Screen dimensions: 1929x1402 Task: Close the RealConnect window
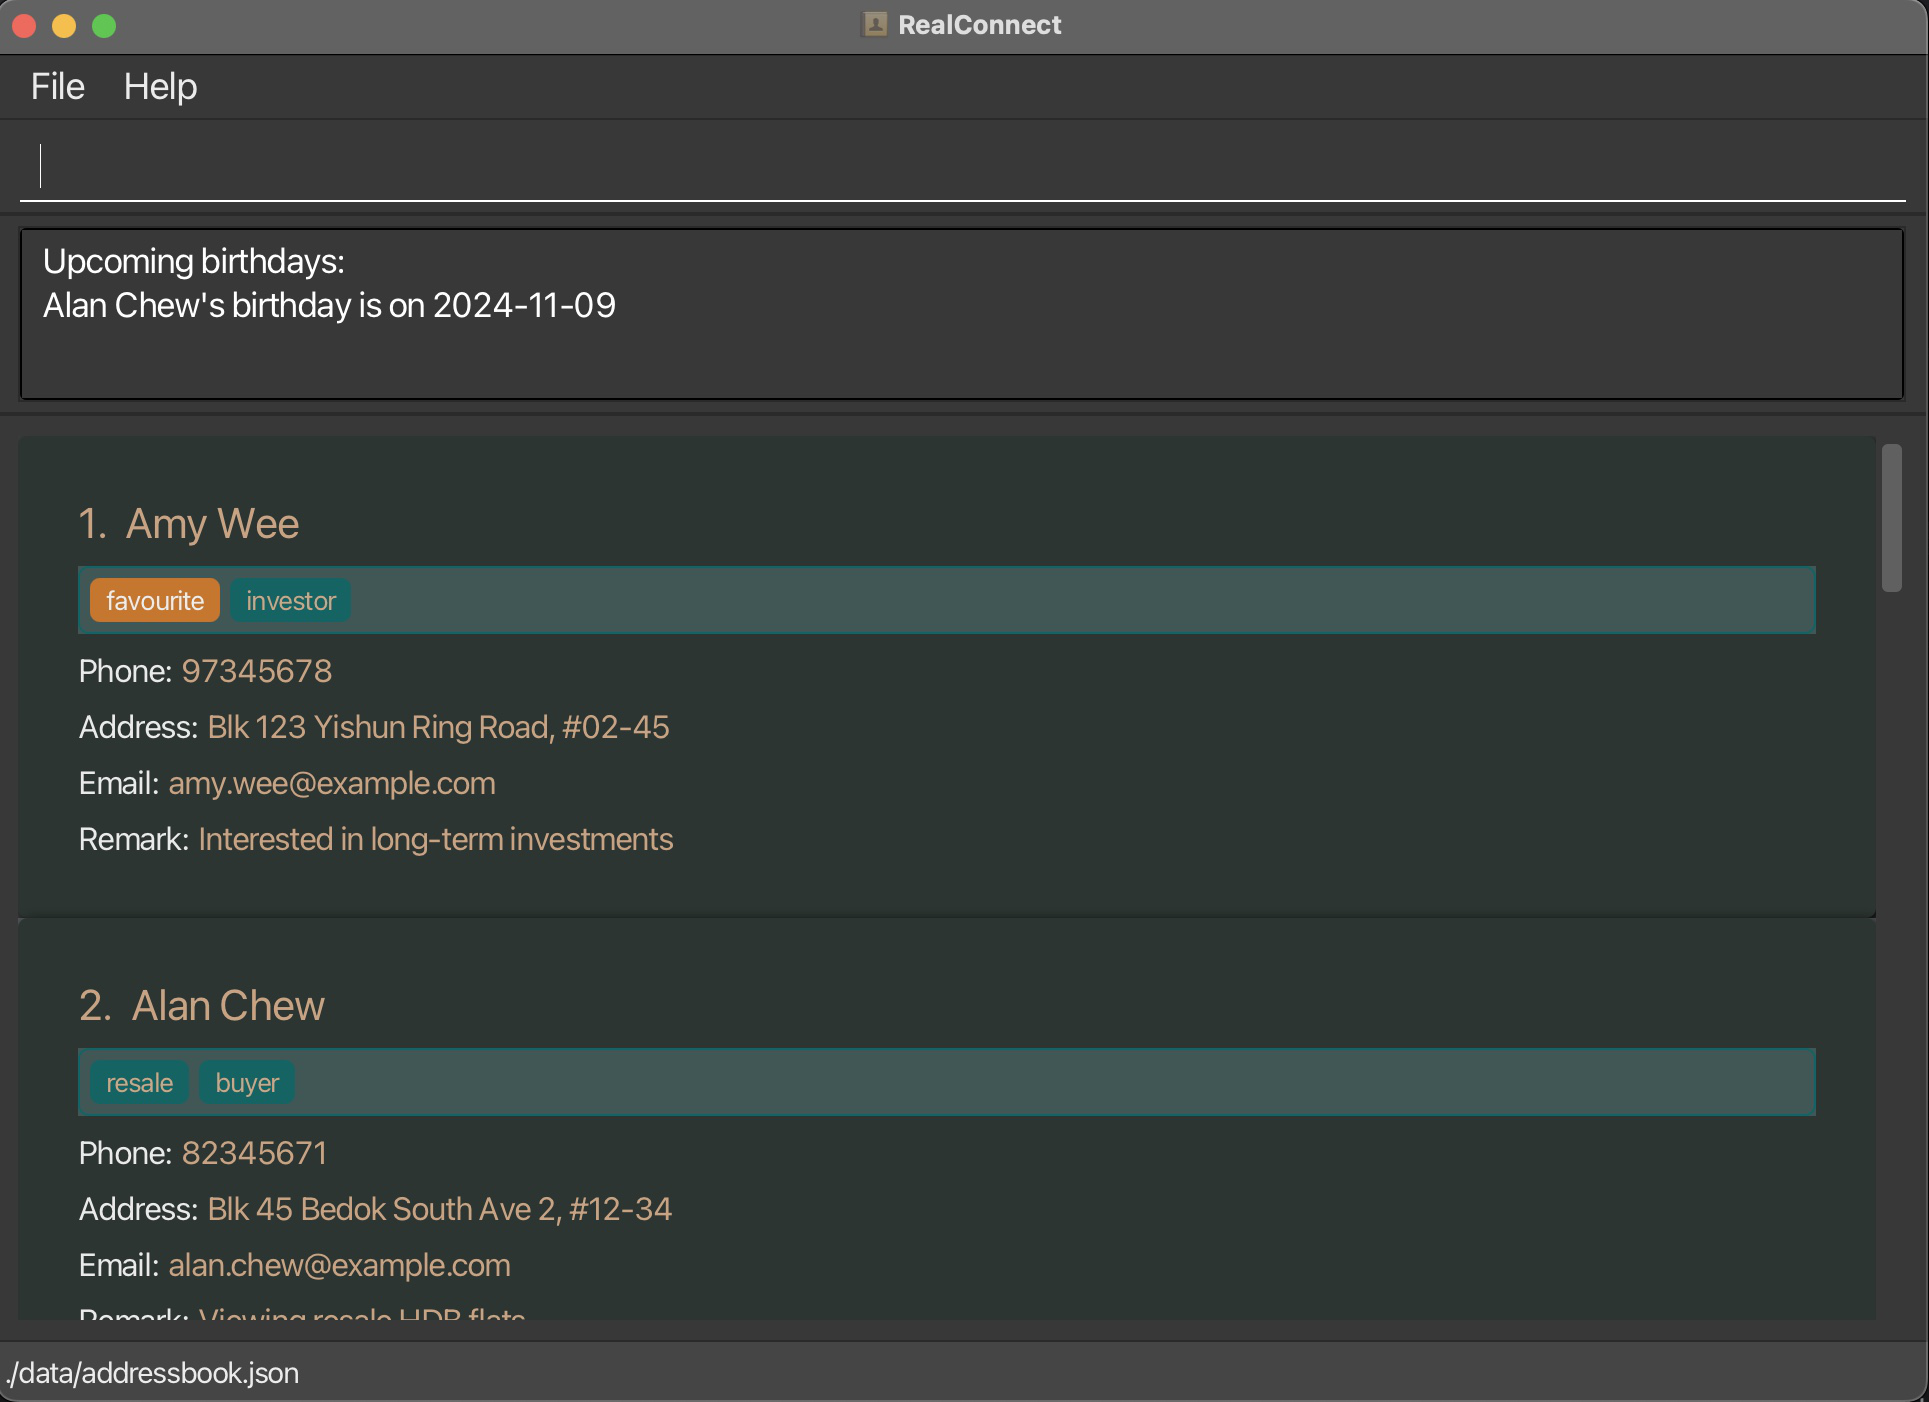(25, 26)
